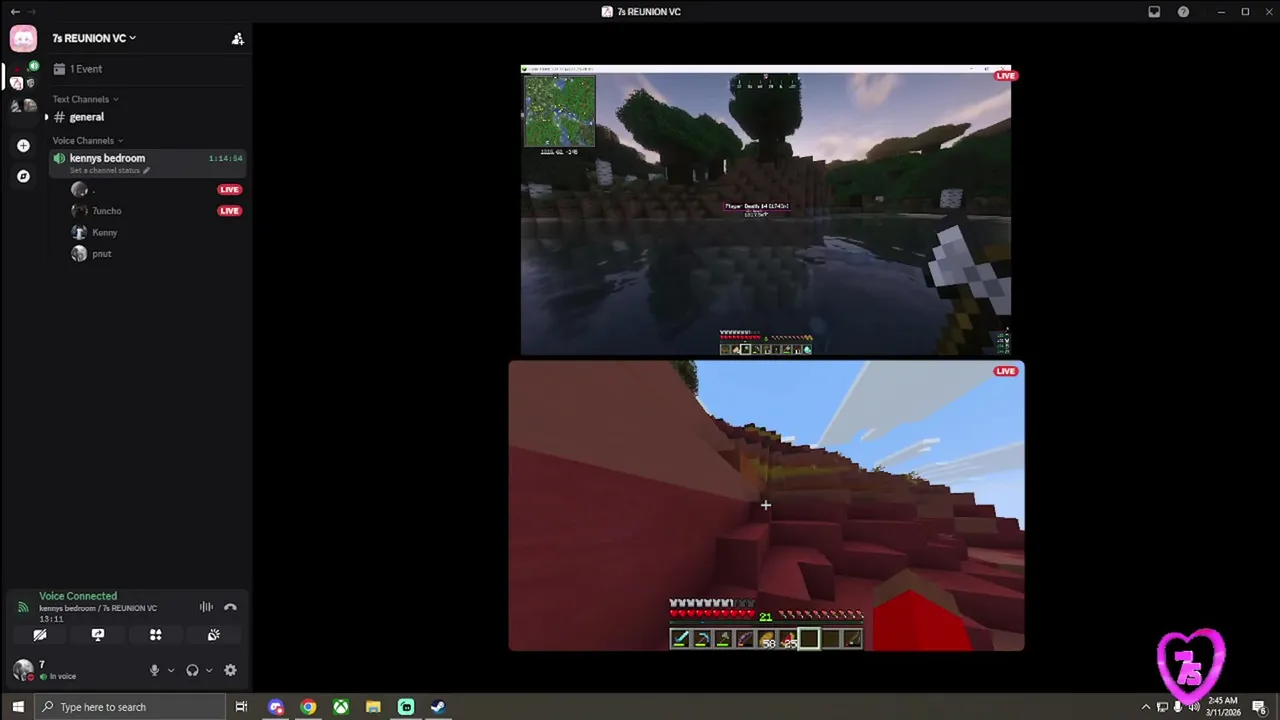Share your screen button
1280x720 pixels.
(98, 635)
